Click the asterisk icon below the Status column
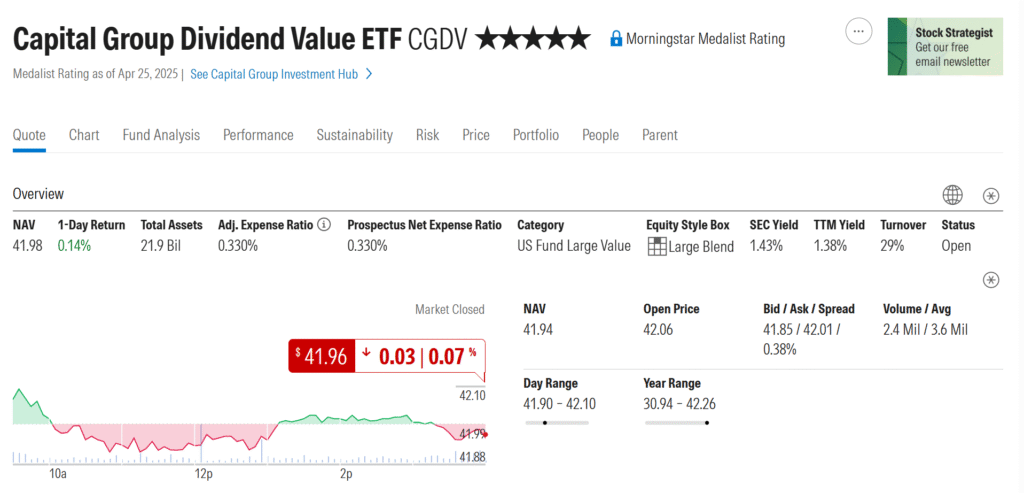Viewport: 1024px width, 493px height. click(991, 280)
